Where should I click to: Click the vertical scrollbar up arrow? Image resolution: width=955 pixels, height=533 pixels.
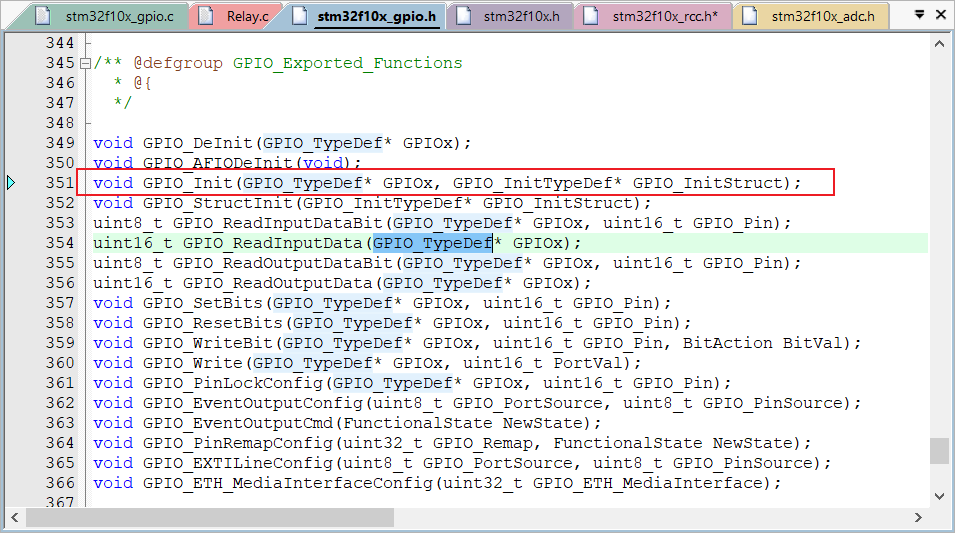[x=939, y=44]
